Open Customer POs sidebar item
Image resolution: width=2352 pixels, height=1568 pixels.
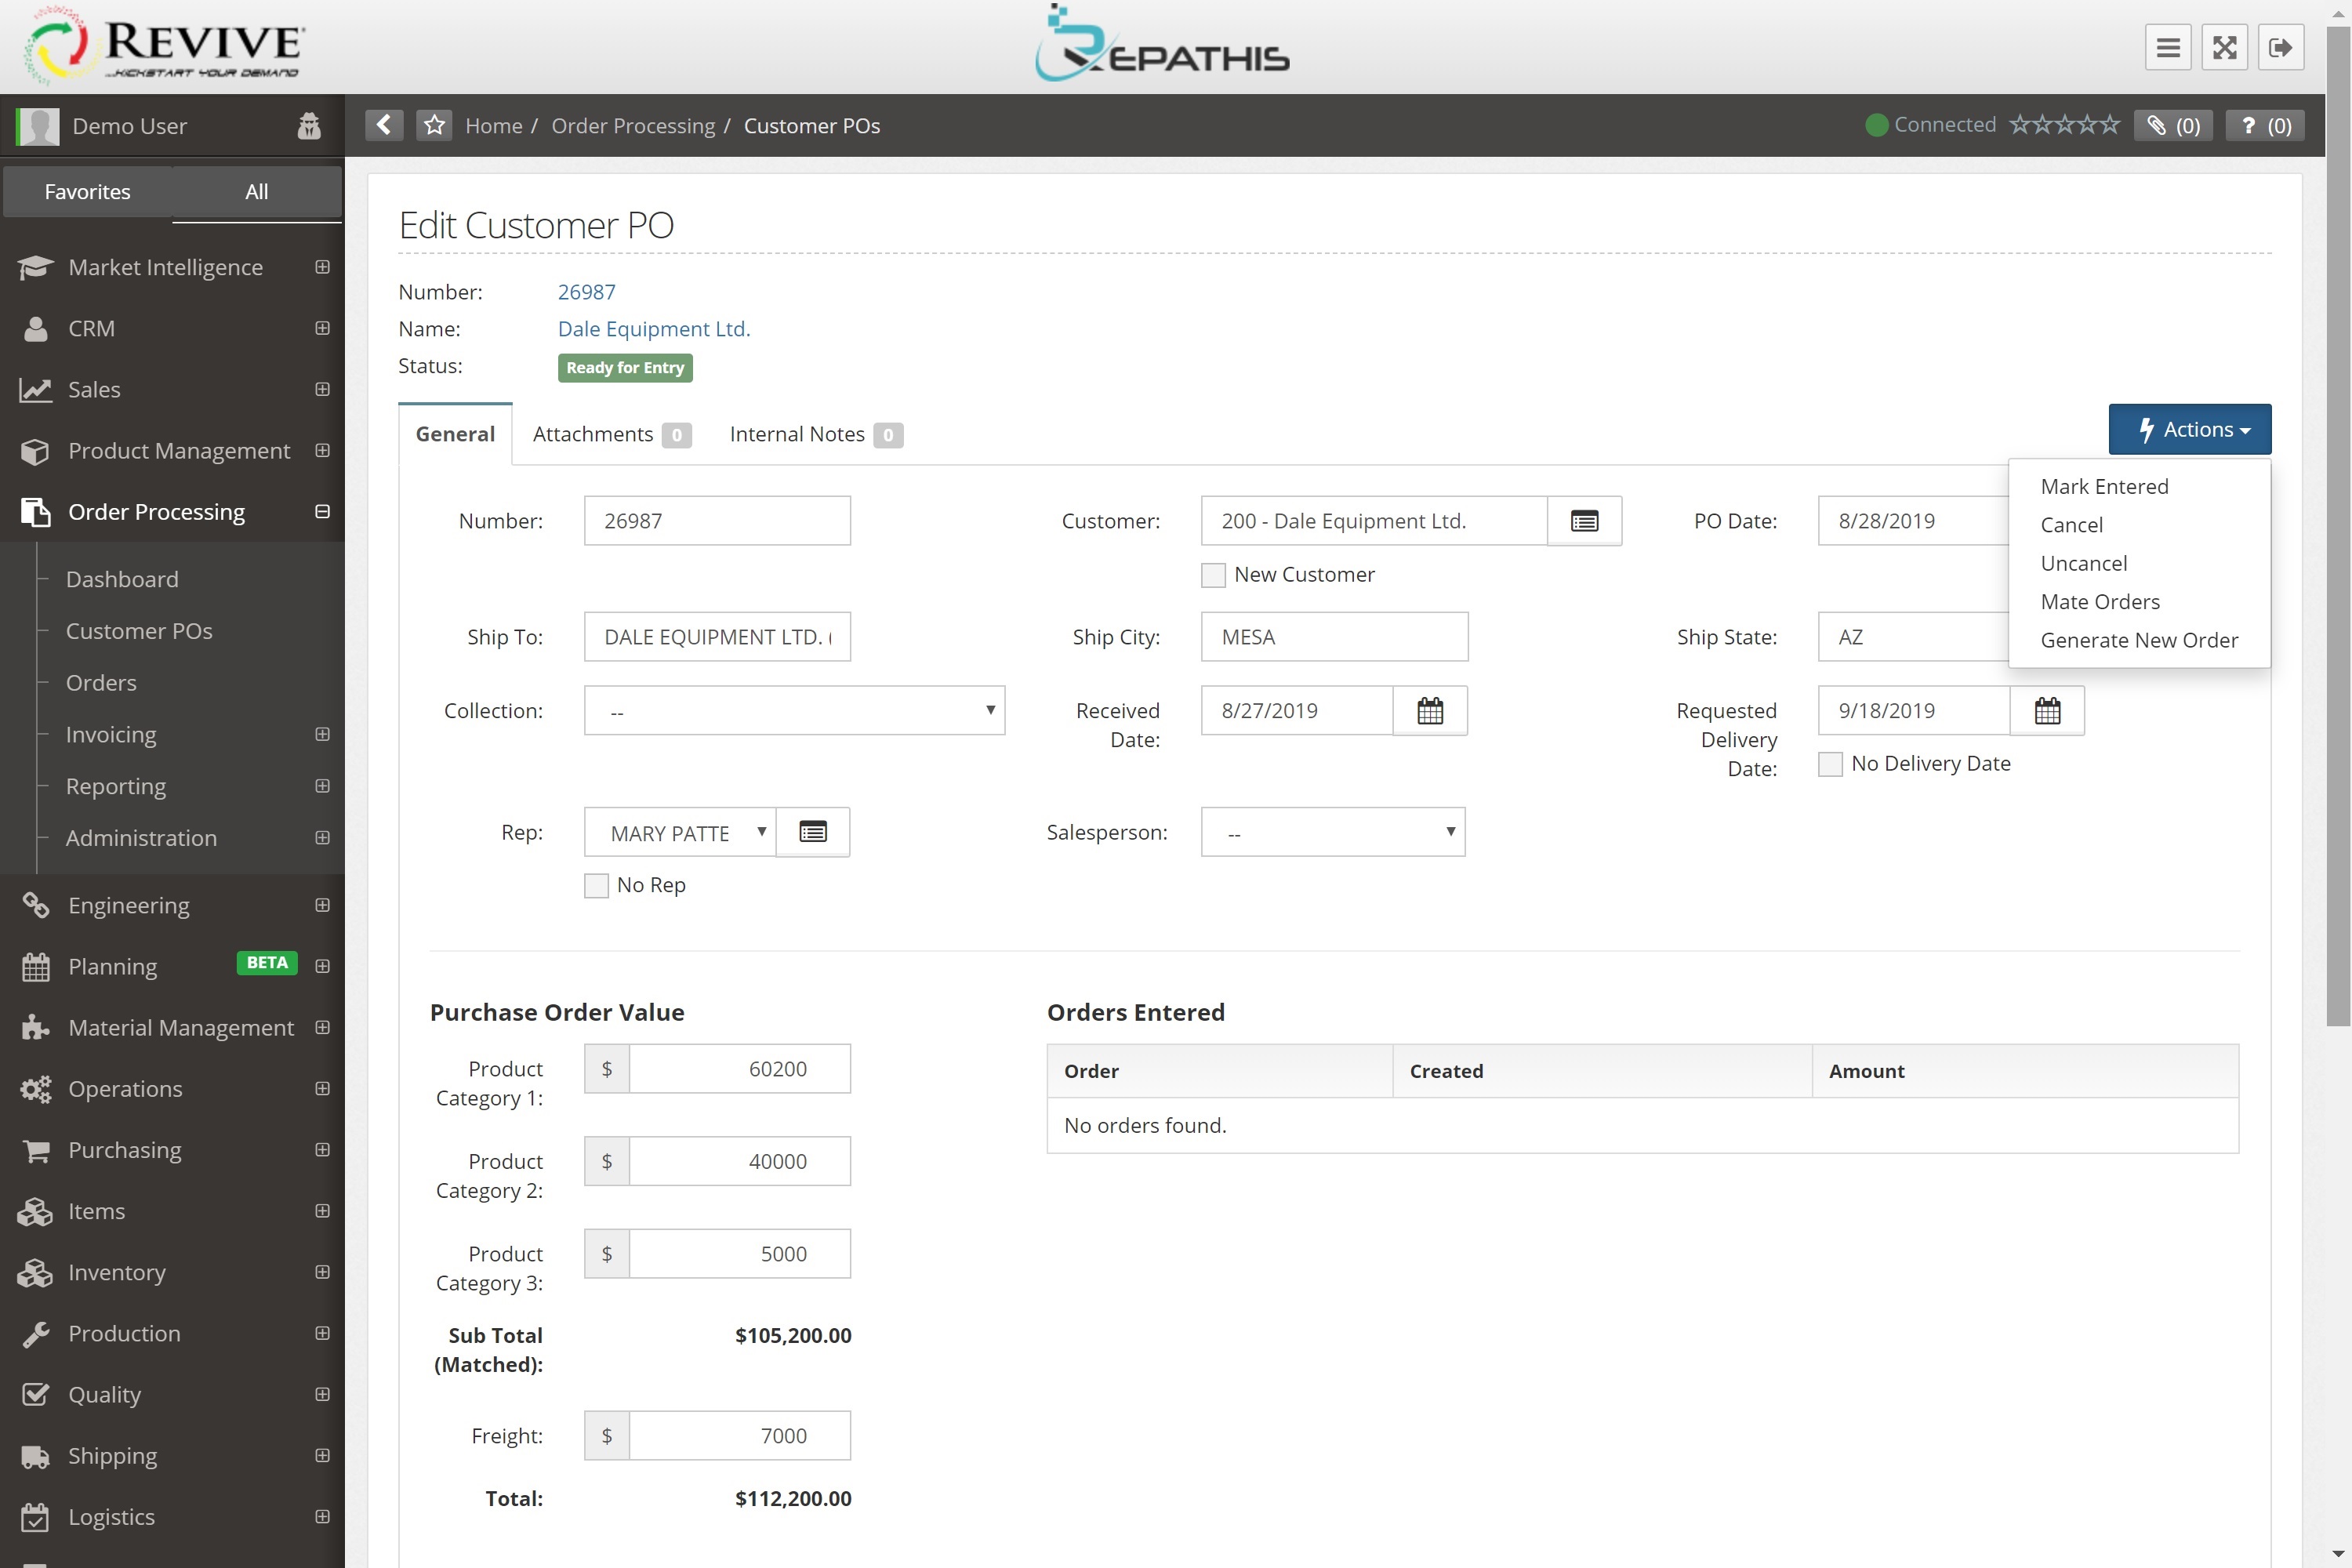click(139, 631)
